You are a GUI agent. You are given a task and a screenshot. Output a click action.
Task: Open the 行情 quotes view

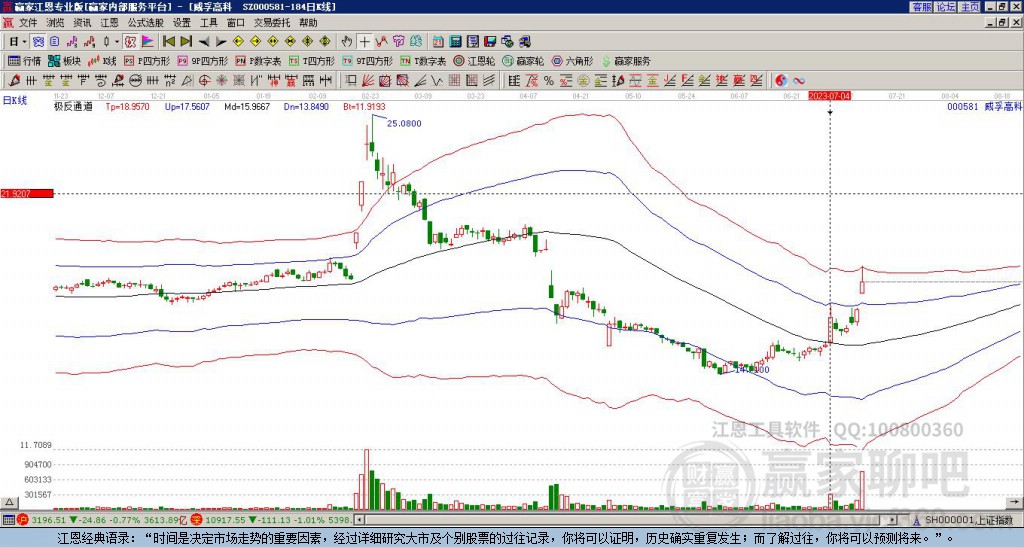[25, 61]
